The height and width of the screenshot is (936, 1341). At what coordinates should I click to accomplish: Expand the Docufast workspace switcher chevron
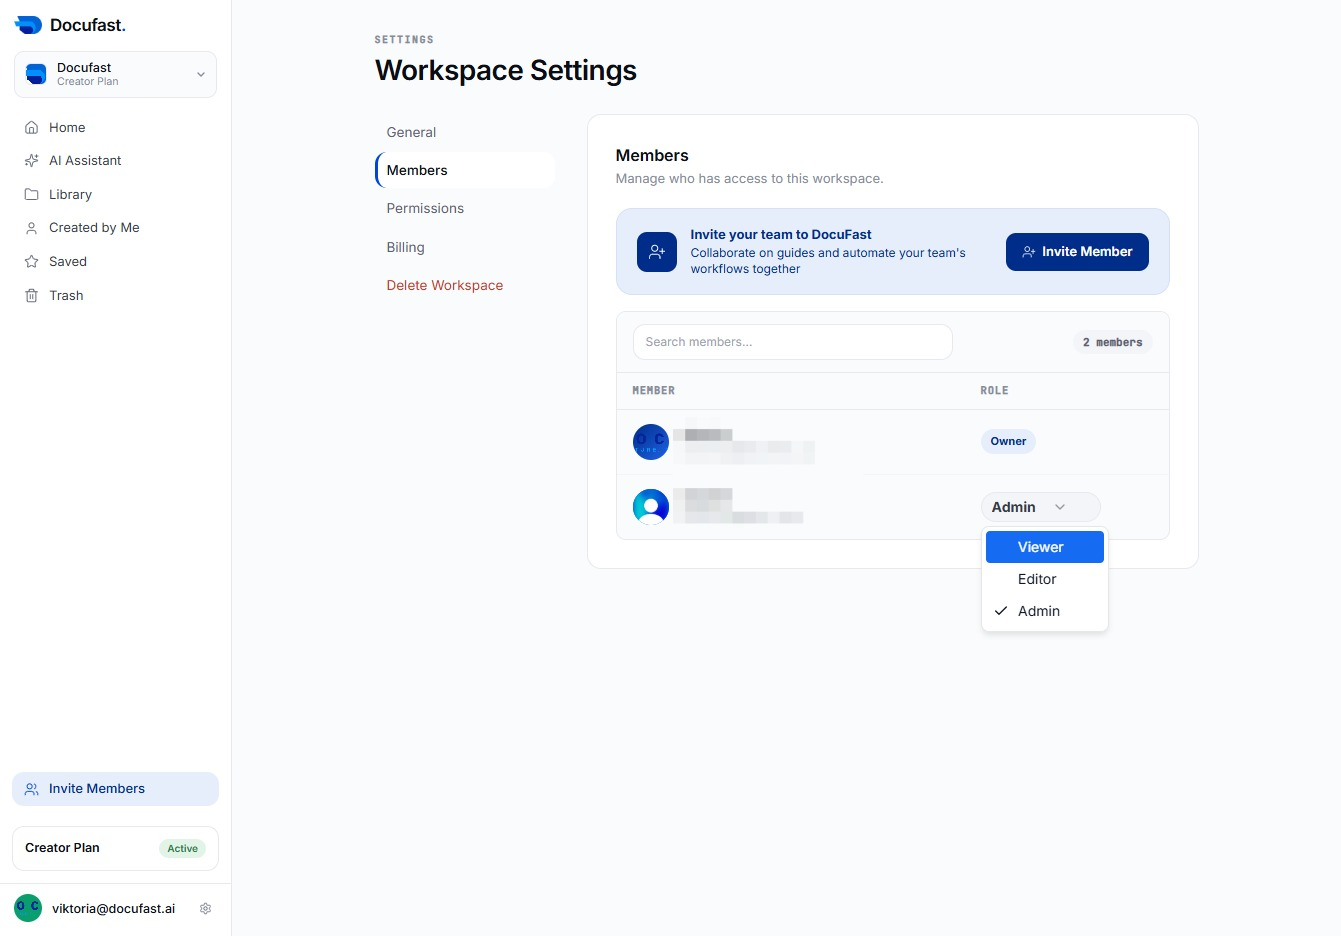201,75
